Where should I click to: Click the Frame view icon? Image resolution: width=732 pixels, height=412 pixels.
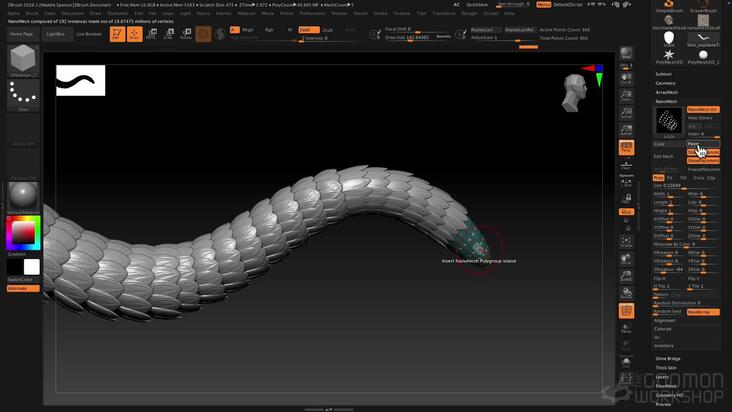[x=626, y=242]
